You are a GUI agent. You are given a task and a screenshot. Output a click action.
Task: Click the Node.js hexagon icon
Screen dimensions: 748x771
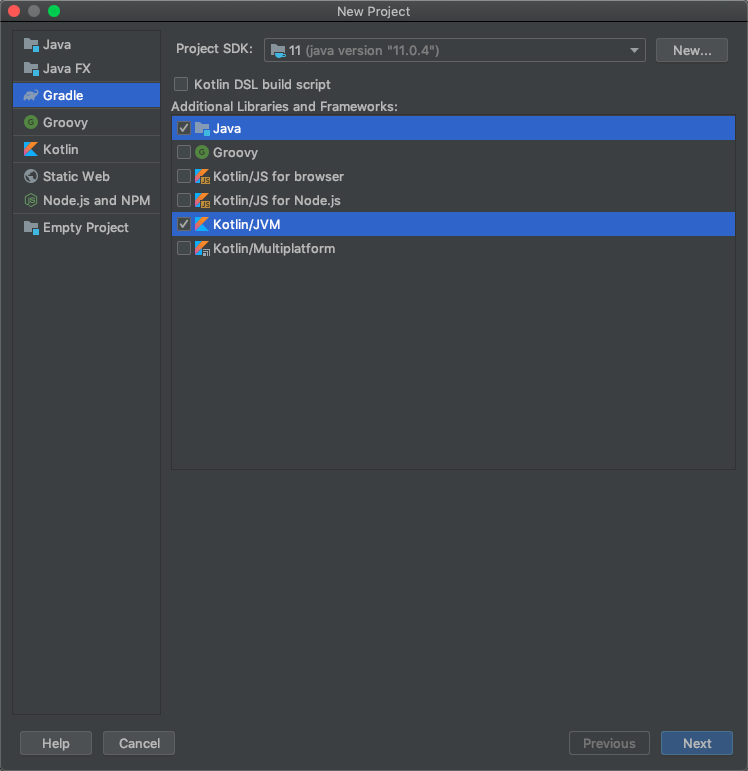pos(31,200)
